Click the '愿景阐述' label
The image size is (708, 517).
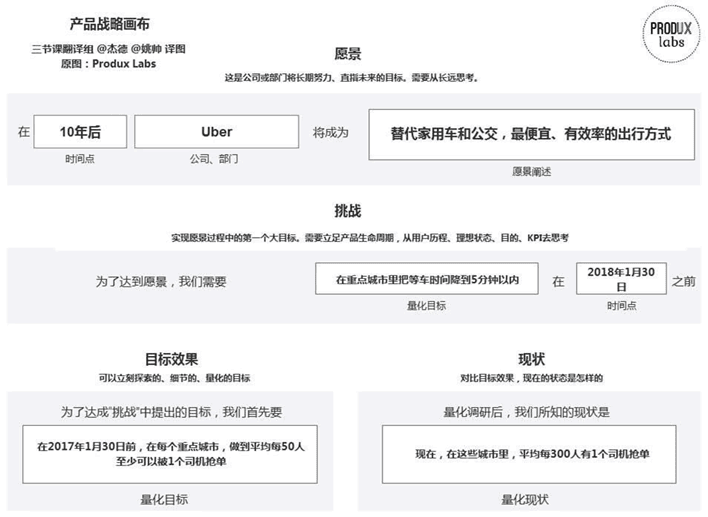pos(531,172)
